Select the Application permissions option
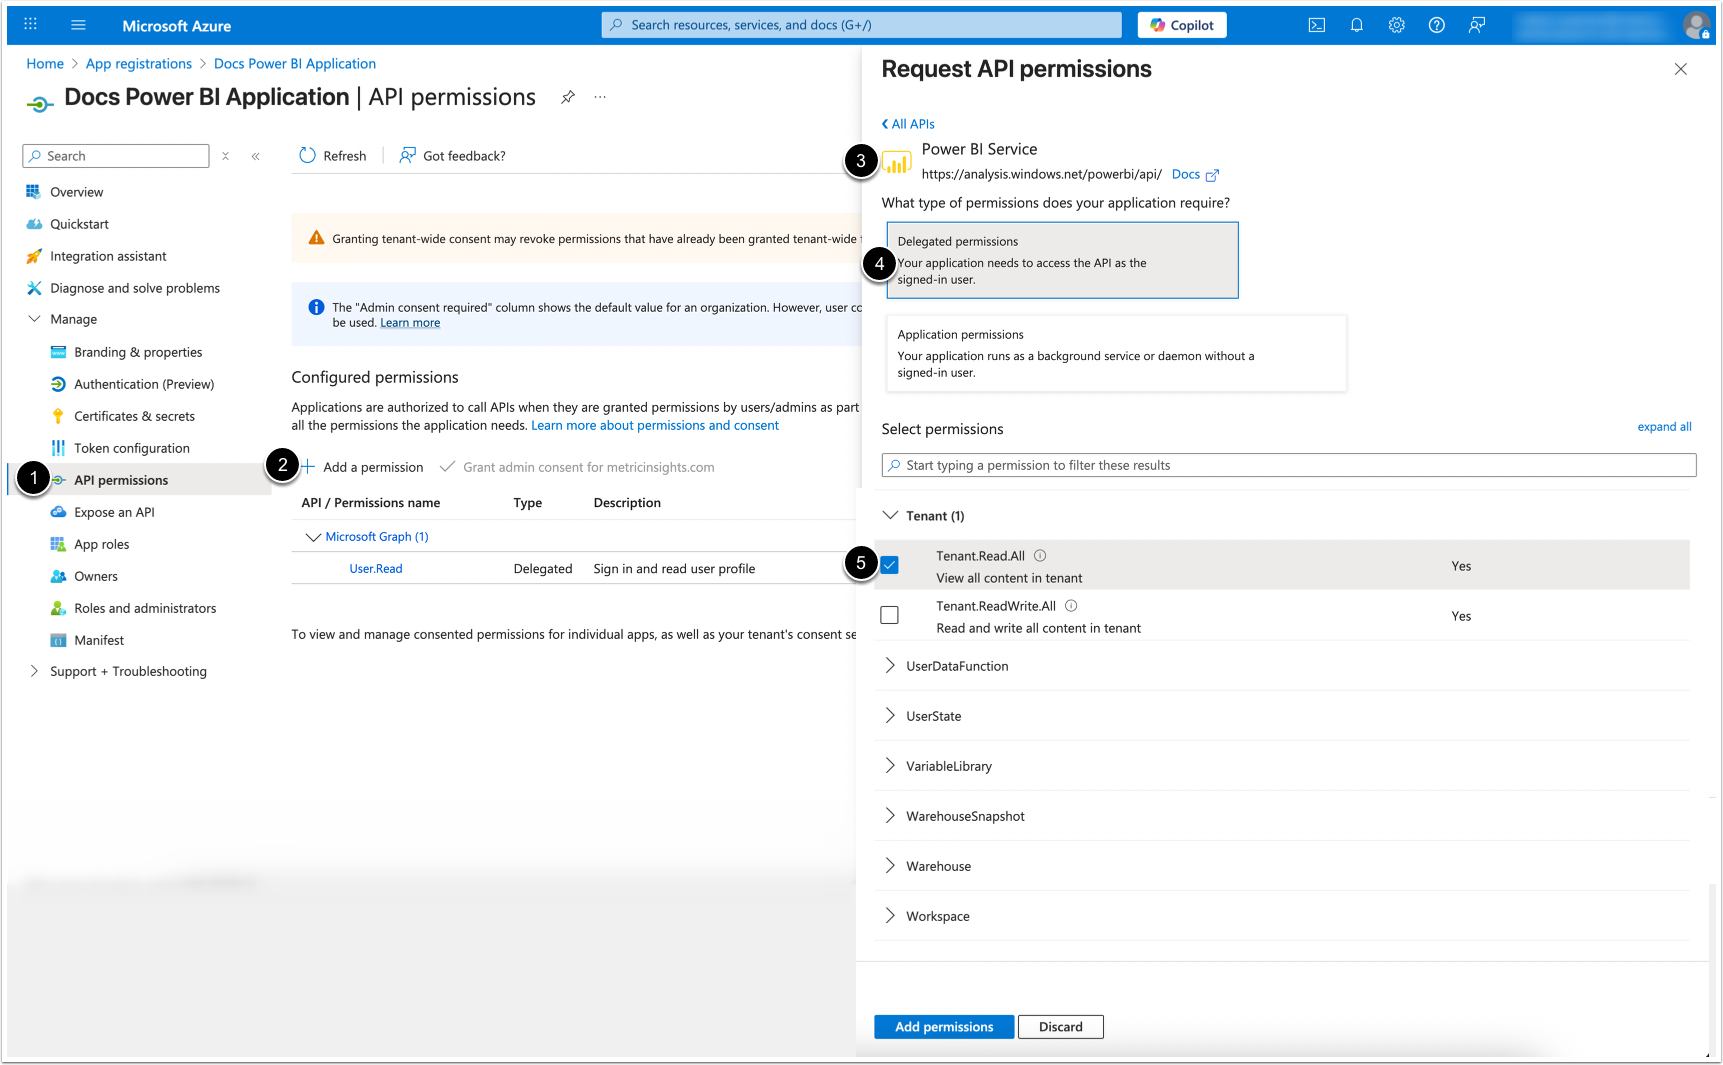The height and width of the screenshot is (1065, 1723). (1115, 353)
